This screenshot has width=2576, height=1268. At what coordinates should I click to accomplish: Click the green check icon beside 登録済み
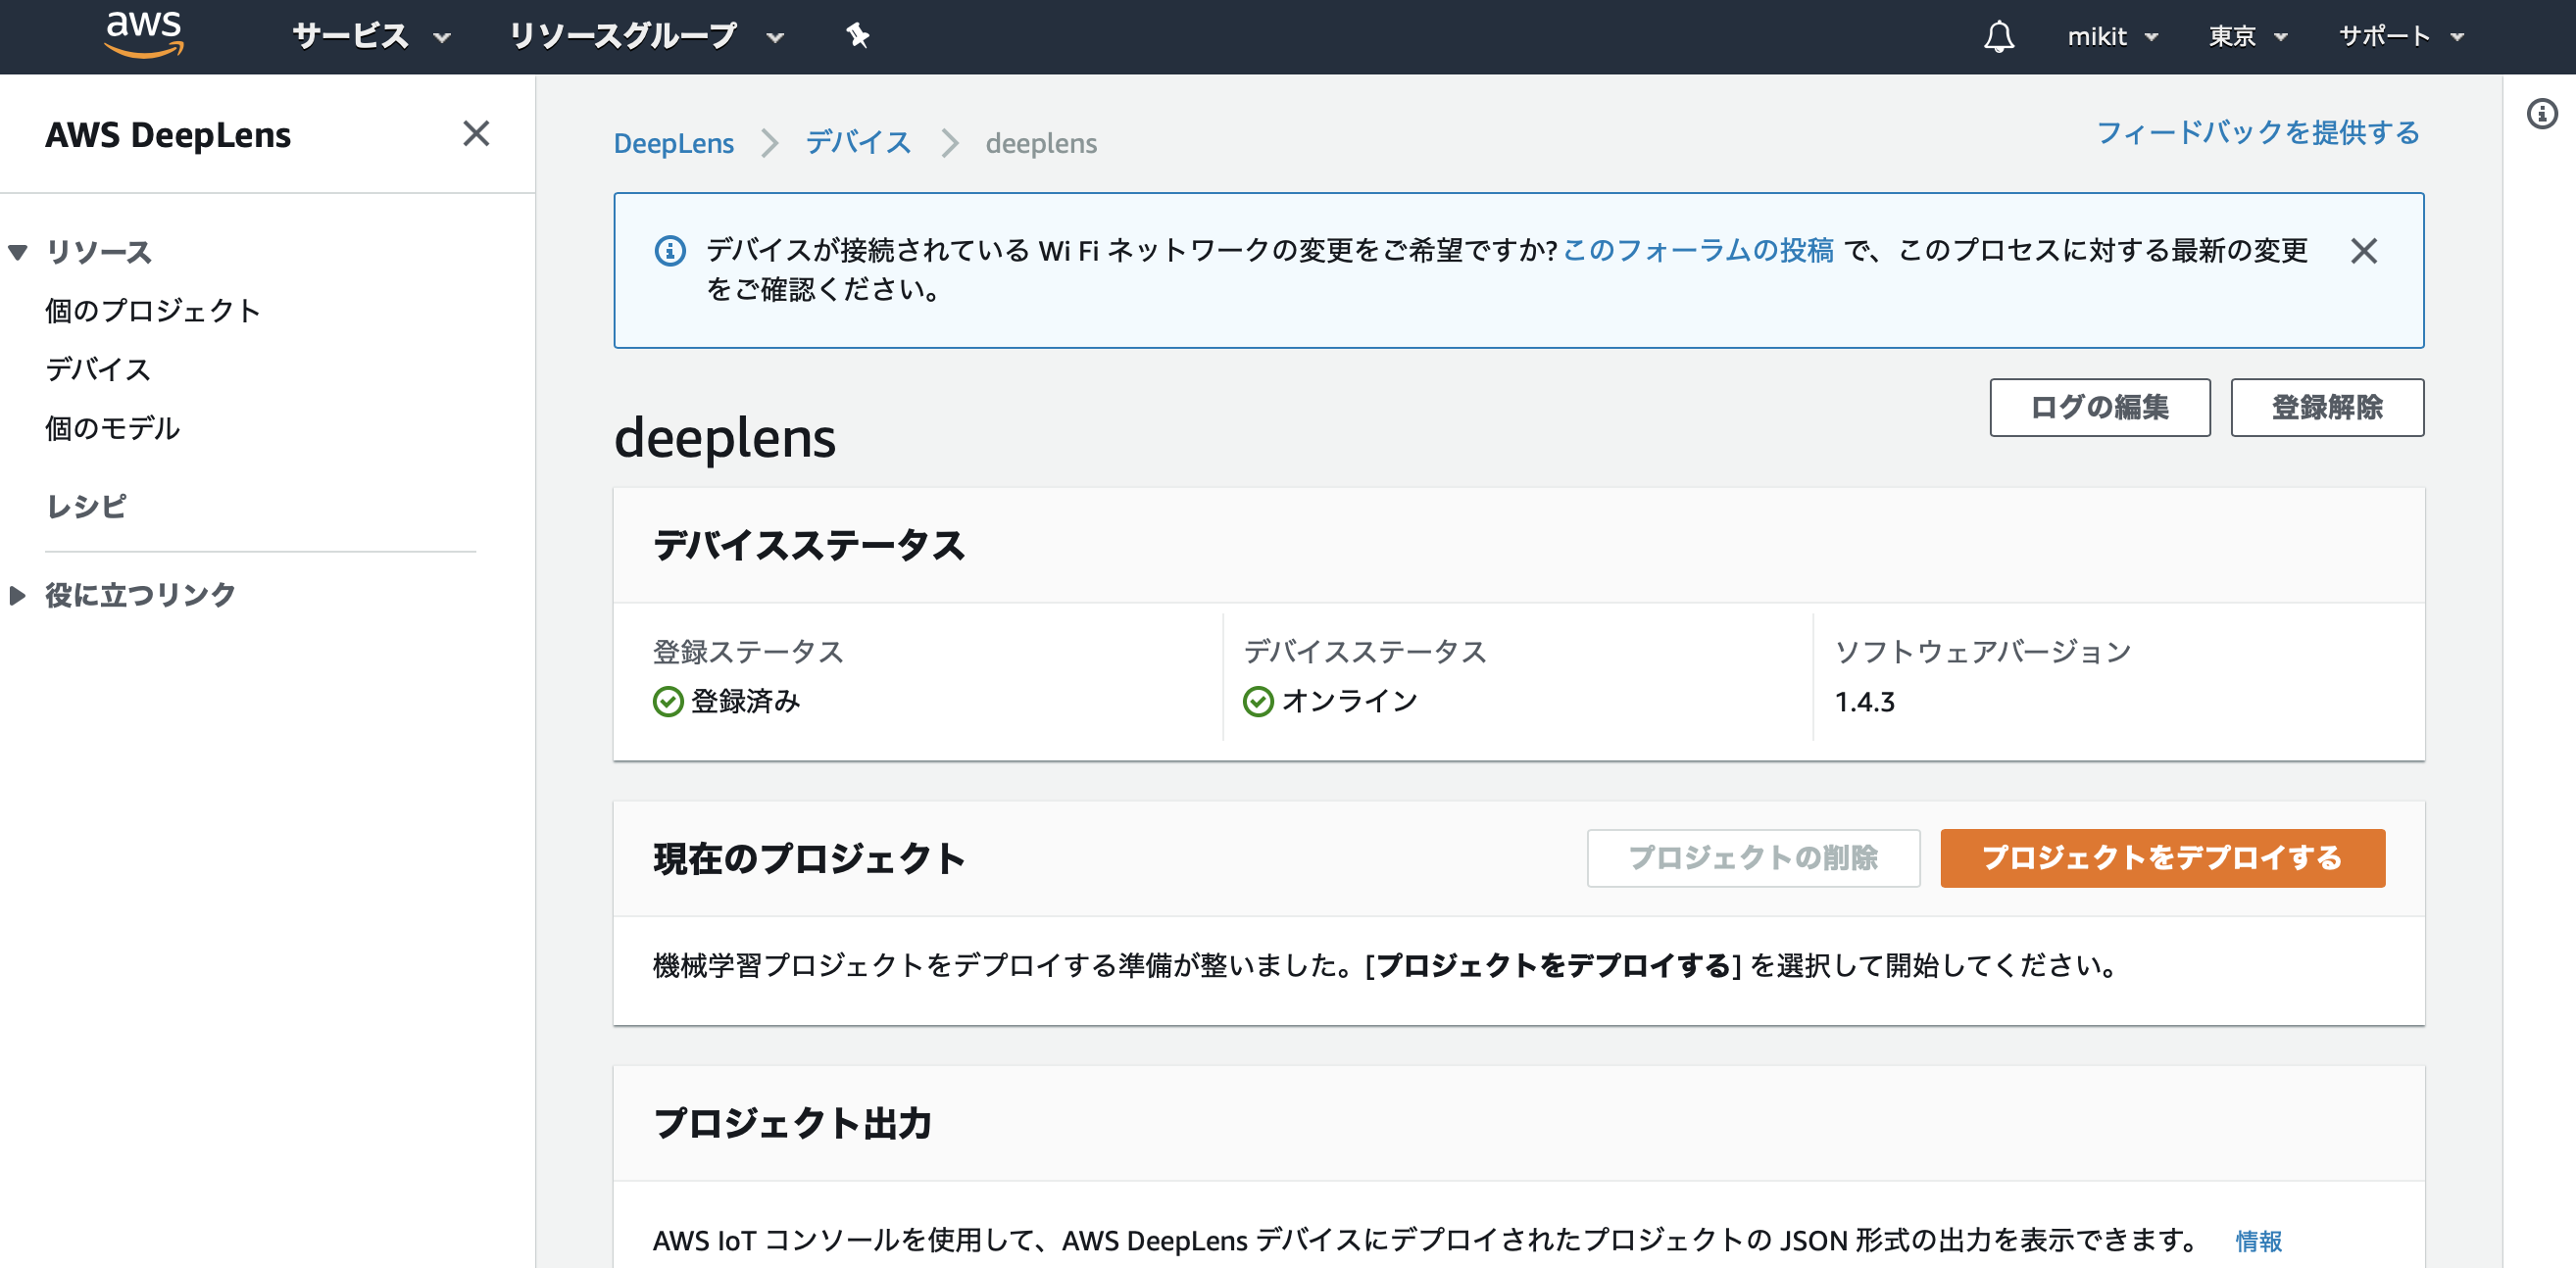click(x=668, y=702)
